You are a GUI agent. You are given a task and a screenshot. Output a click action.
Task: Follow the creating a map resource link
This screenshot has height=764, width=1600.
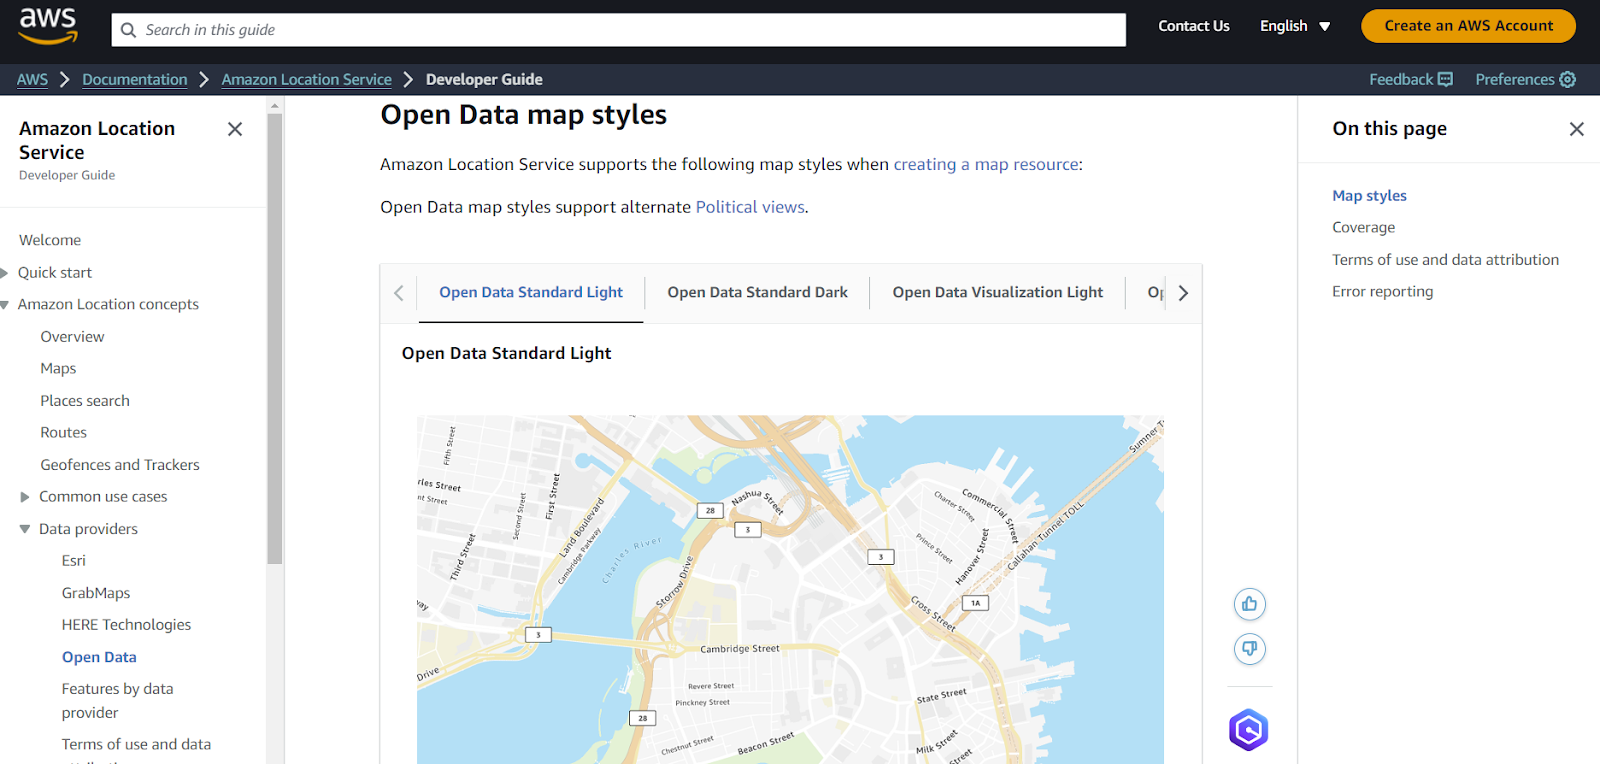tap(986, 164)
